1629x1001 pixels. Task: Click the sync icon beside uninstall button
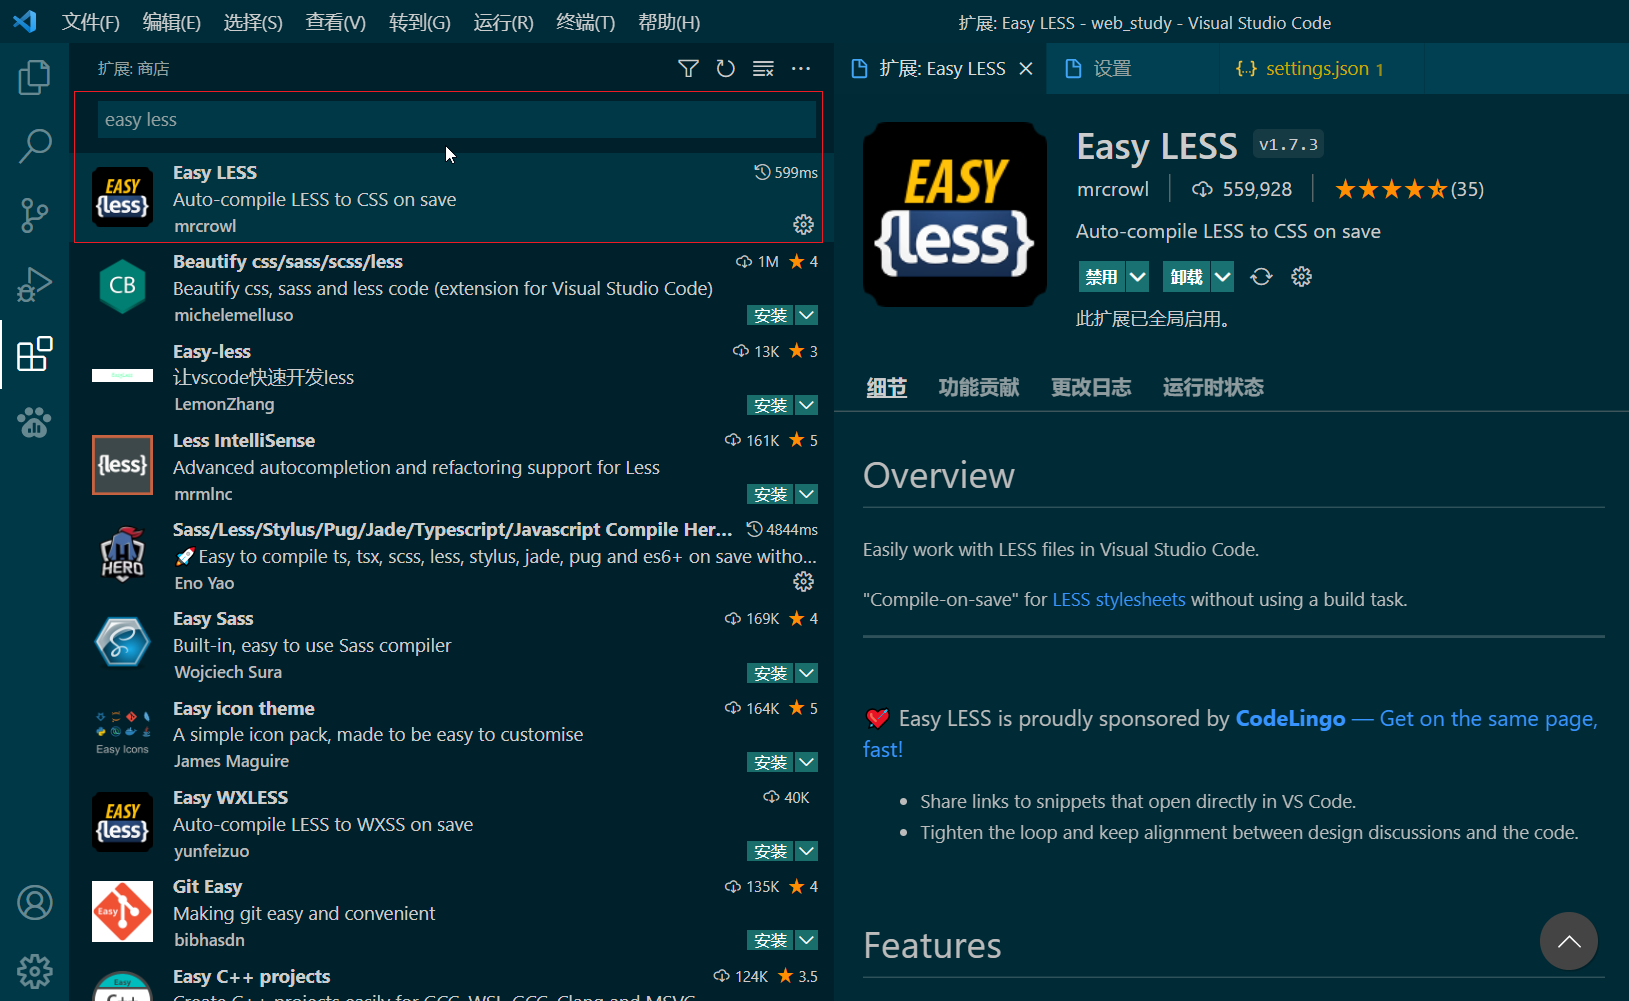tap(1262, 277)
